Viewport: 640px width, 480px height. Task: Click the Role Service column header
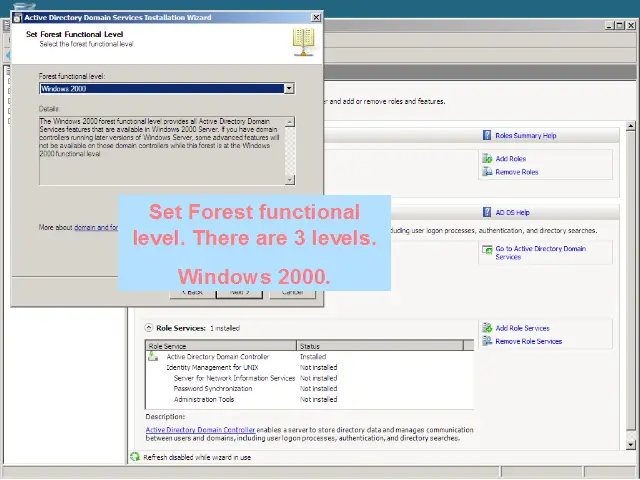221,346
